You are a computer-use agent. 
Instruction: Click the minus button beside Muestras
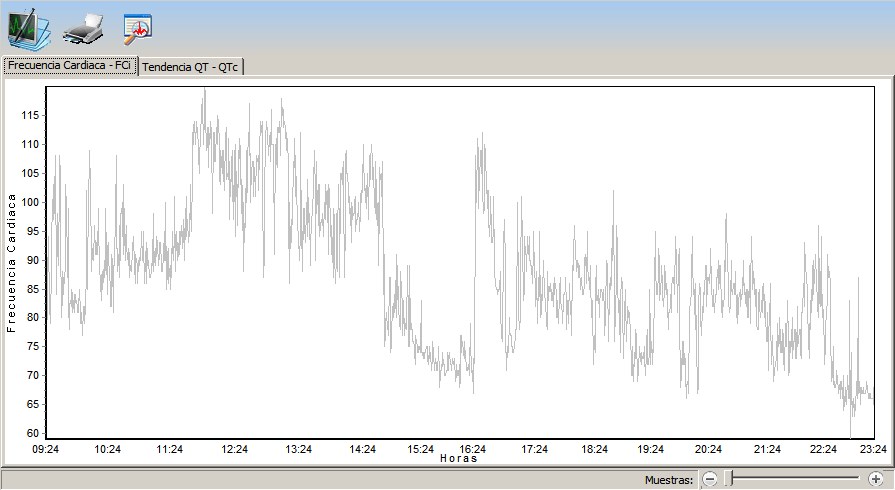point(709,480)
